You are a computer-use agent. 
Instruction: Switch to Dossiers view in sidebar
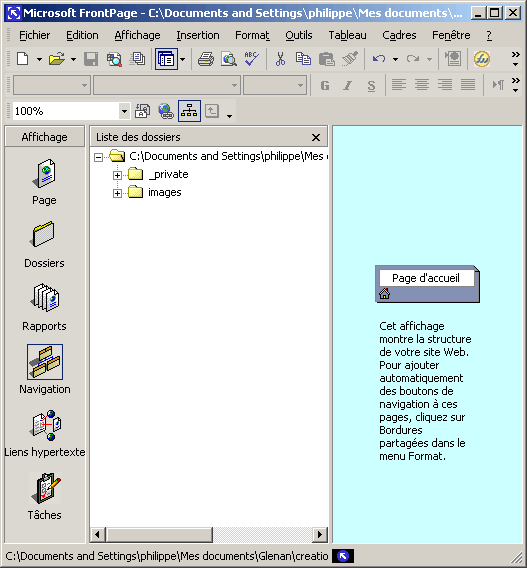click(x=44, y=245)
